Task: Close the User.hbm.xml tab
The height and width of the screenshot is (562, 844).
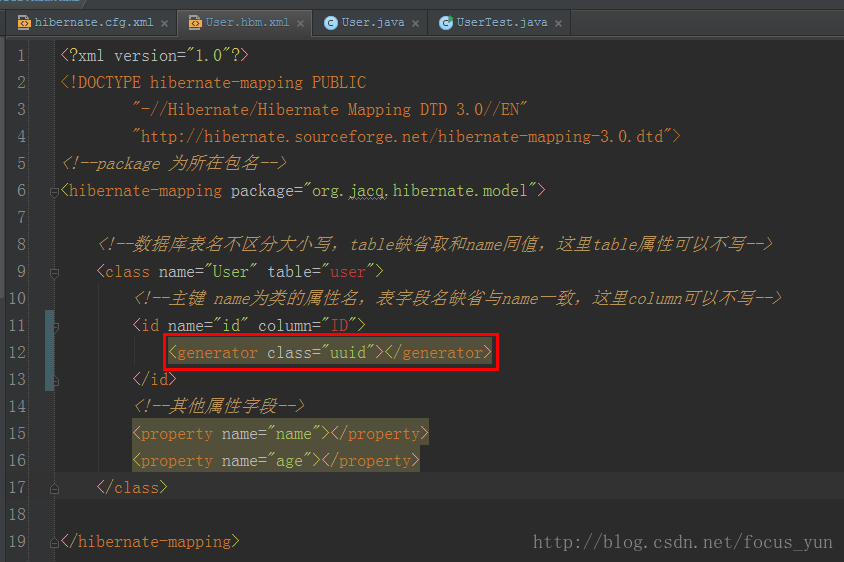Action: click(300, 24)
